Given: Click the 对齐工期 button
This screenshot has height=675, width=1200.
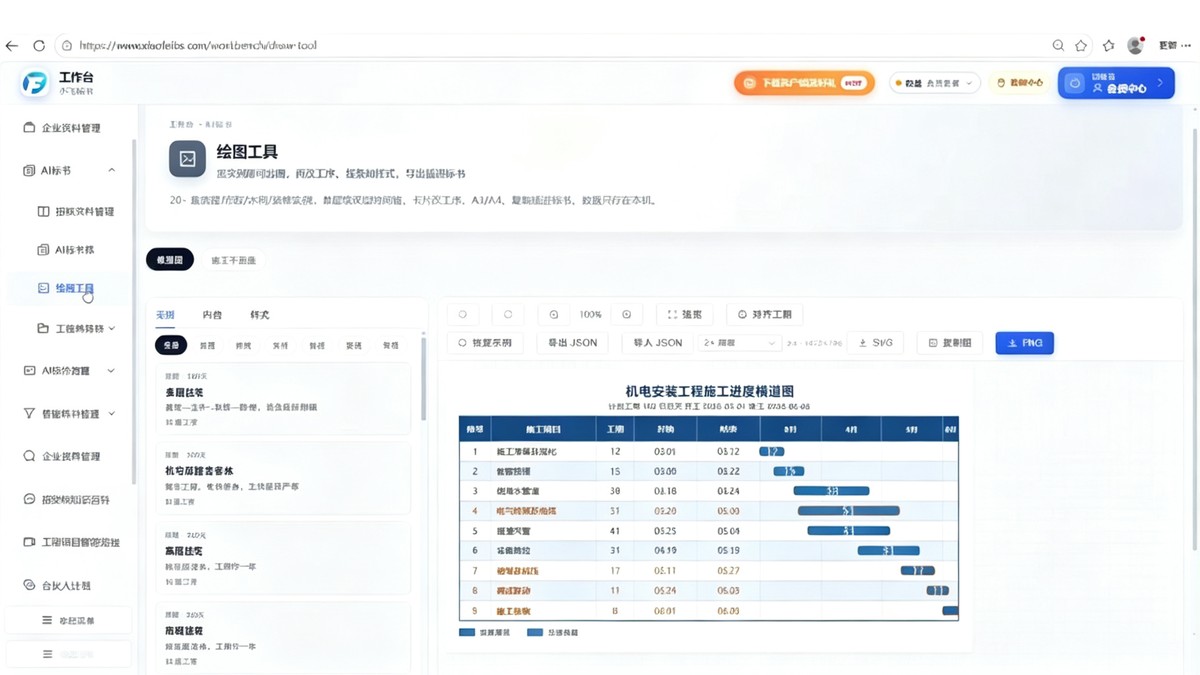Looking at the screenshot, I should point(765,314).
